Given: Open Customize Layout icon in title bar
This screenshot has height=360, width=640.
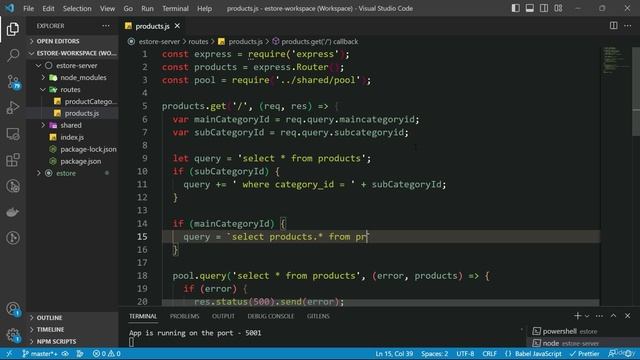Looking at the screenshot, I should [x=558, y=8].
